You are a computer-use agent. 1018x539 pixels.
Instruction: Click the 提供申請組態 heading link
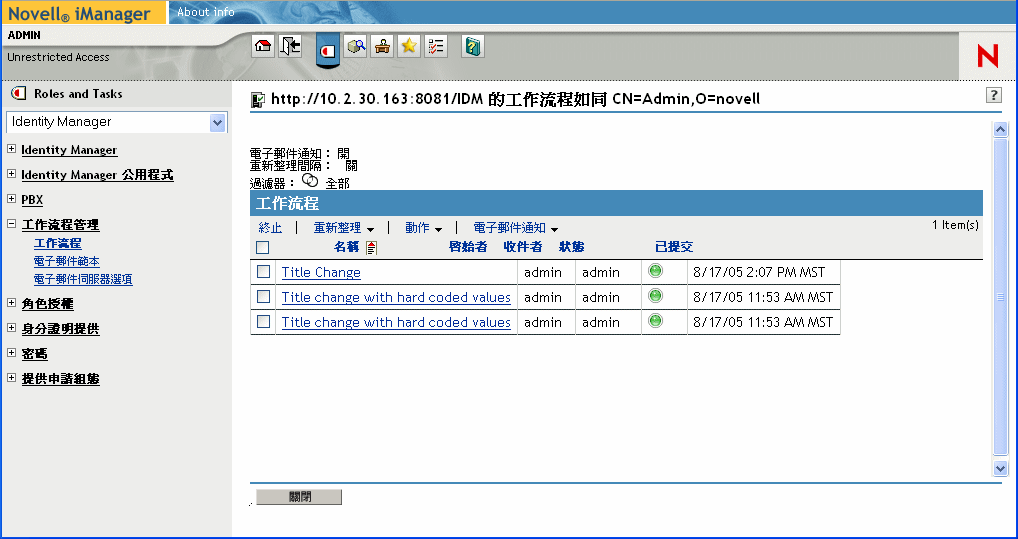[60, 379]
